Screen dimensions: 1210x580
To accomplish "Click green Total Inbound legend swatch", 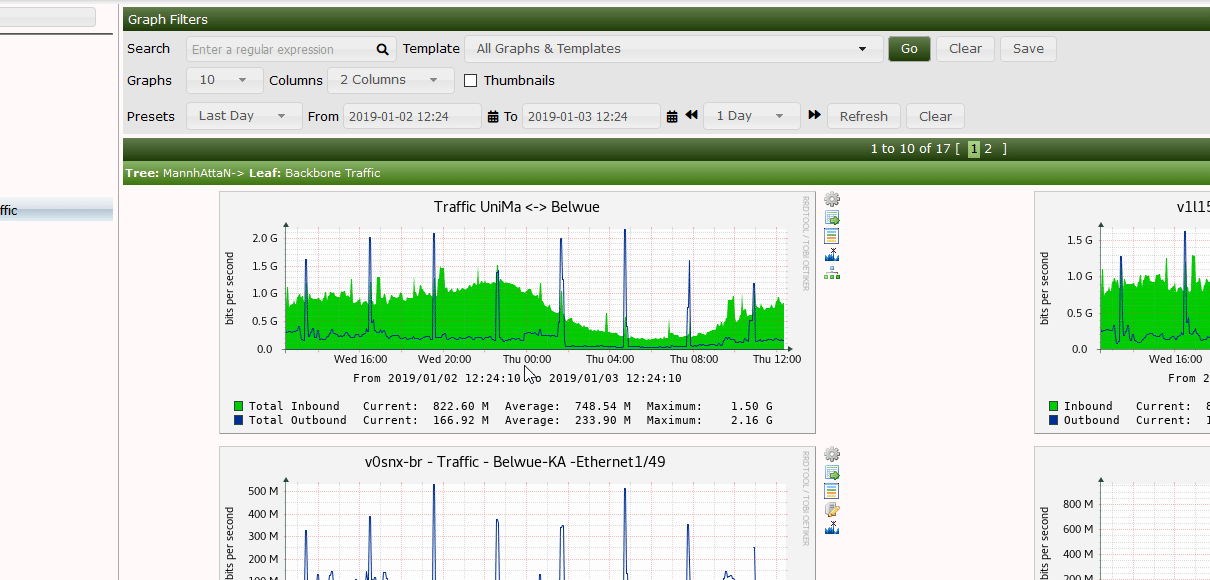I will 239,406.
